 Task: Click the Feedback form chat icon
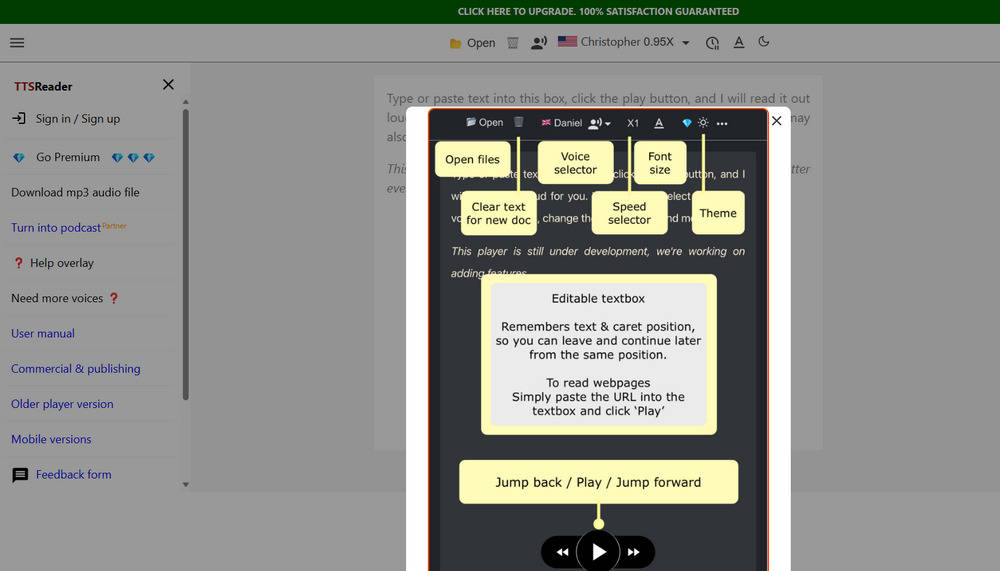[x=20, y=475]
